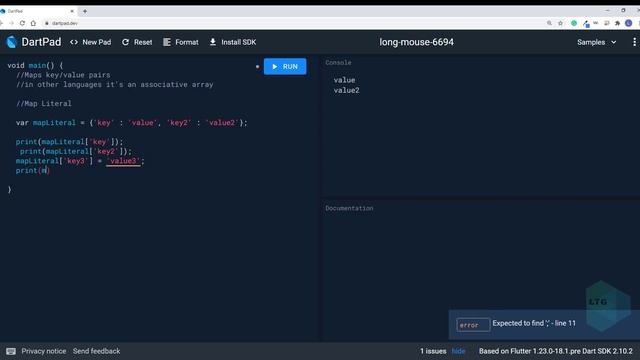Go to browser home page
The image size is (640, 360).
[33, 23]
